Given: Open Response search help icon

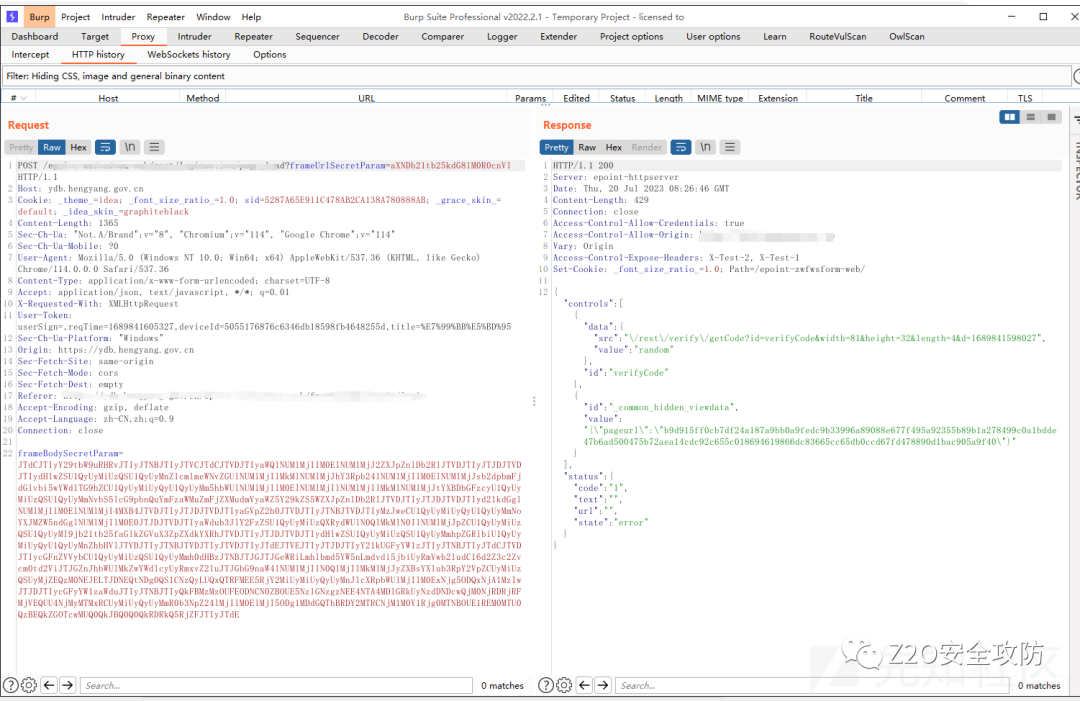Looking at the screenshot, I should [546, 685].
